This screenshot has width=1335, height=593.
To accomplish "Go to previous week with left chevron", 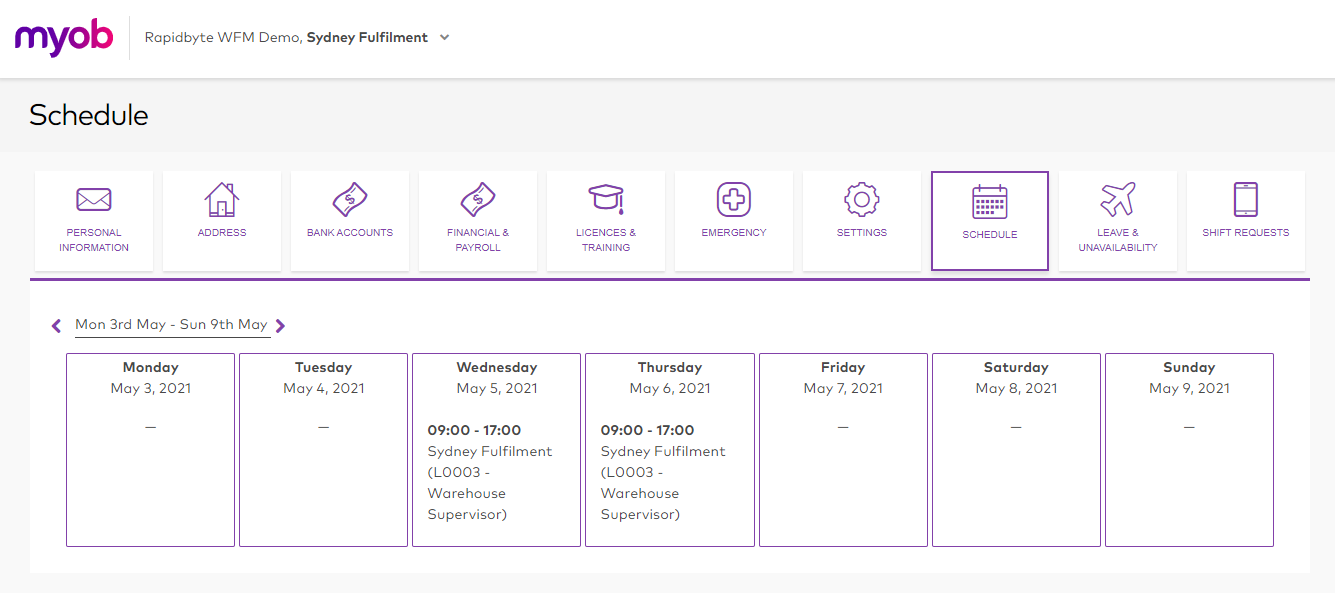I will tap(57, 326).
